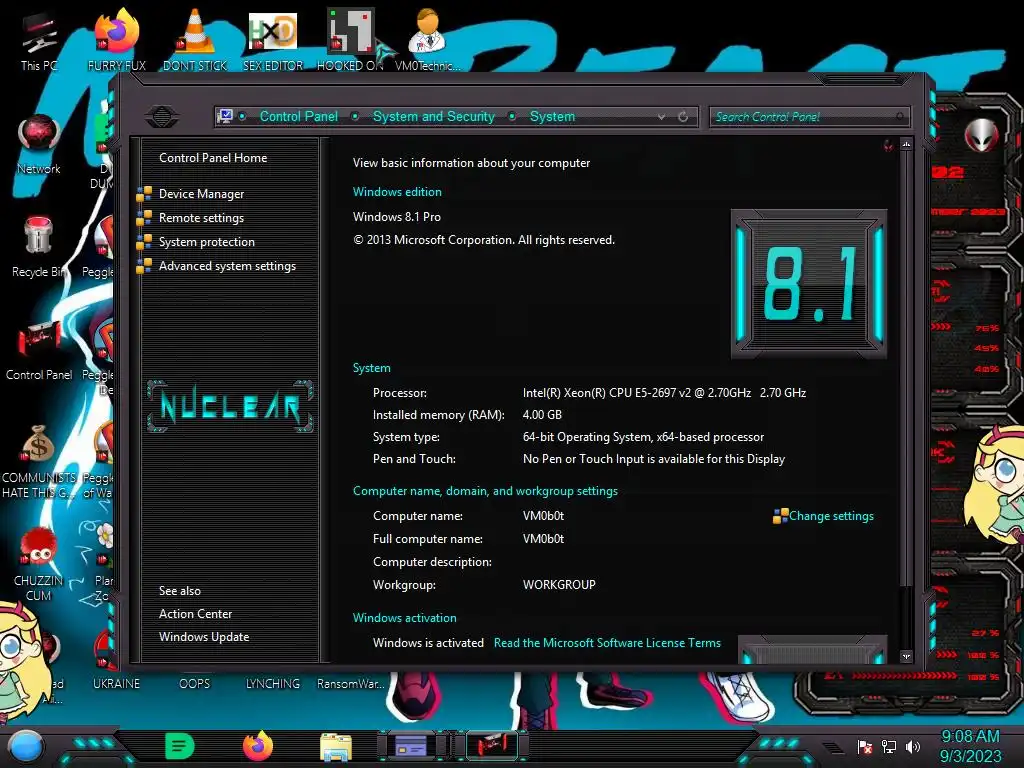The height and width of the screenshot is (768, 1024).
Task: Click the Windows 8.1 logo image
Action: point(808,283)
